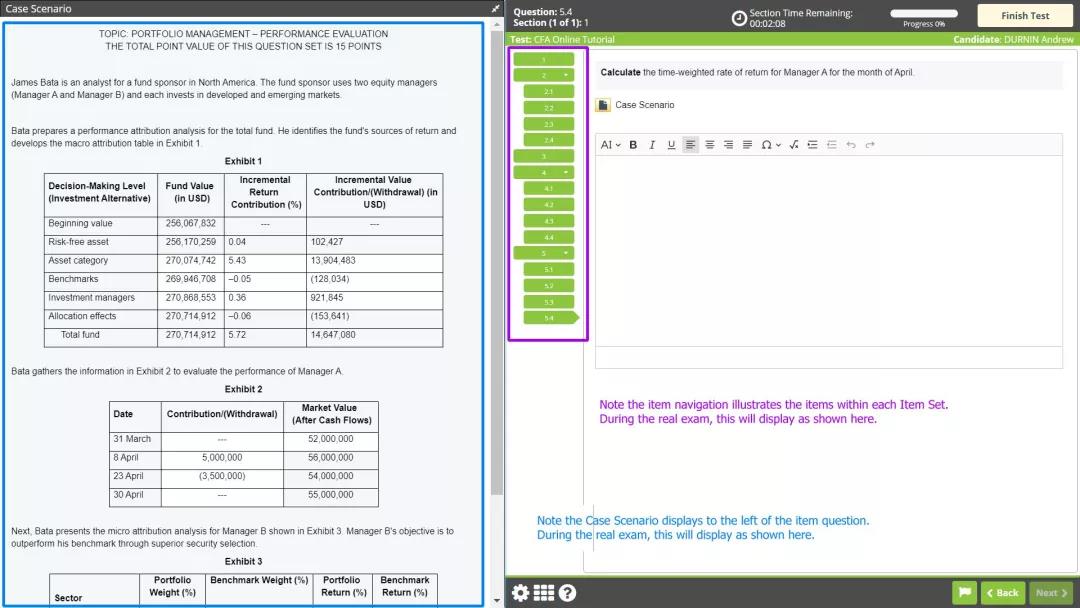
Task: Open the question grid overview icon
Action: [543, 593]
